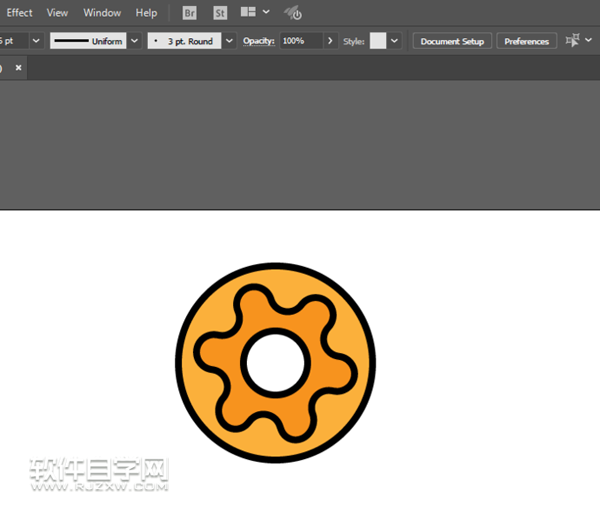600x513 pixels.
Task: Open the Arrange Documents layout icon
Action: click(248, 13)
